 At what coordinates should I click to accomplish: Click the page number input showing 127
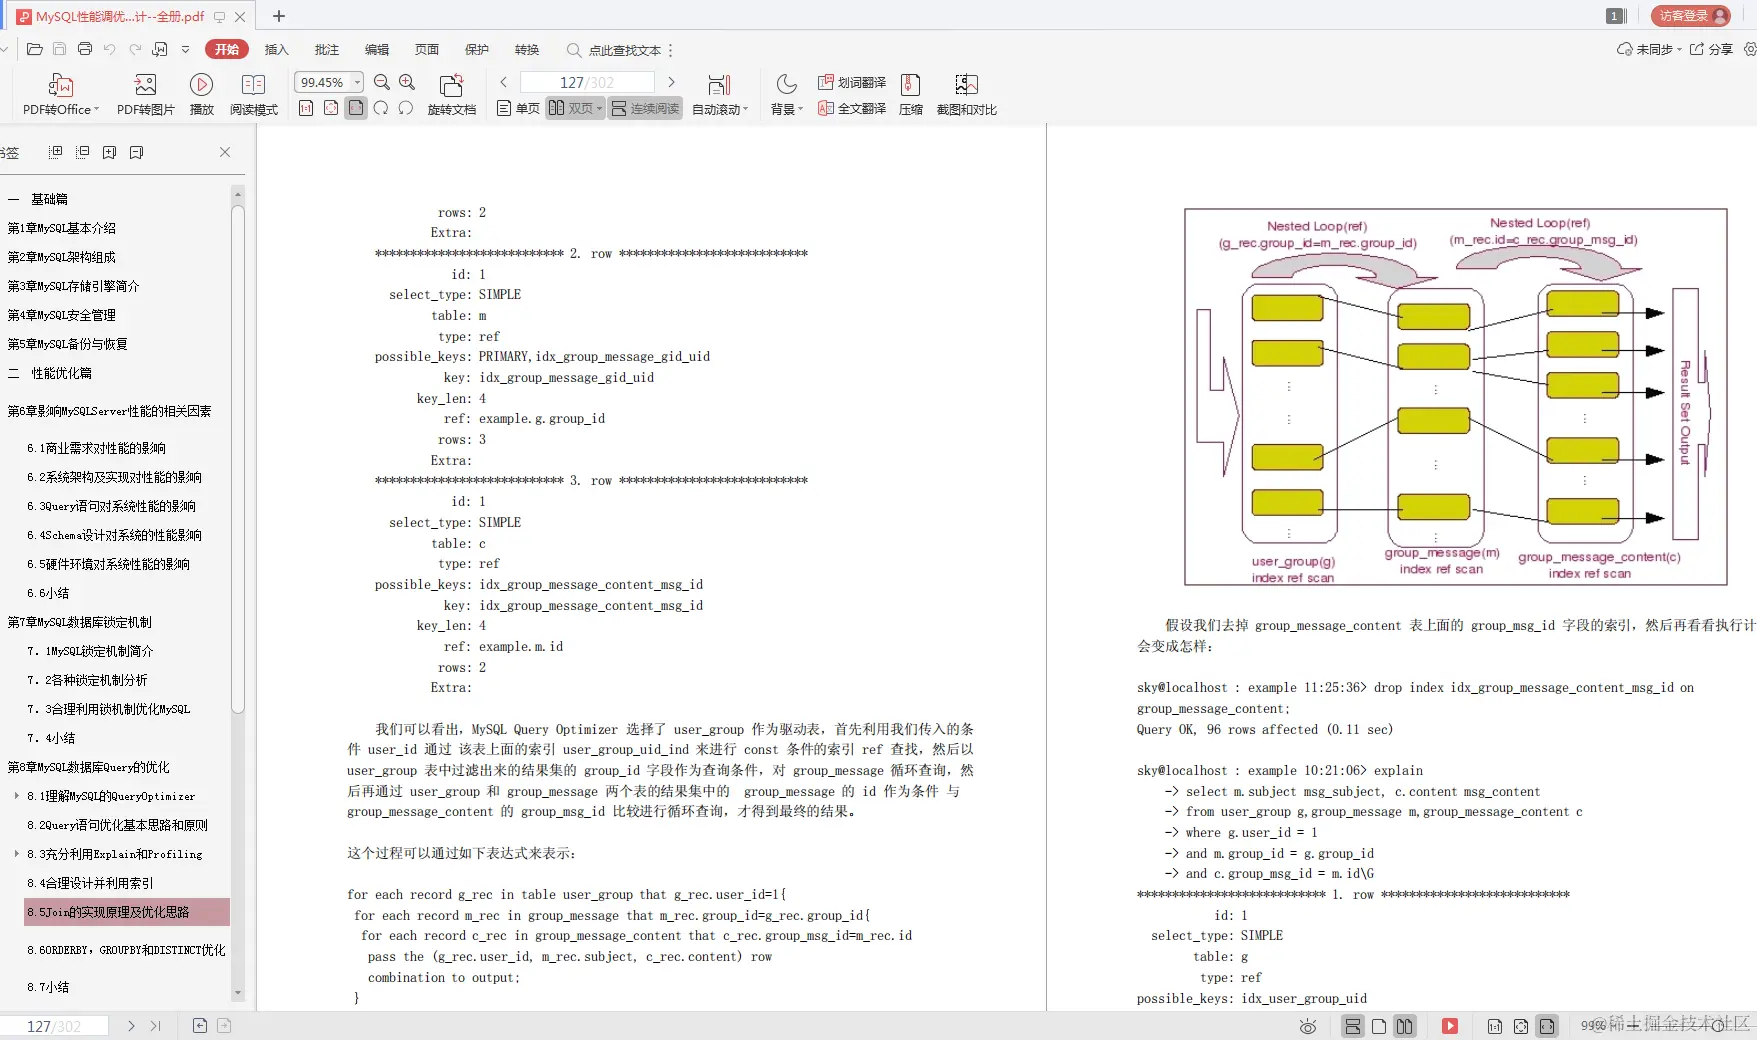tap(587, 82)
